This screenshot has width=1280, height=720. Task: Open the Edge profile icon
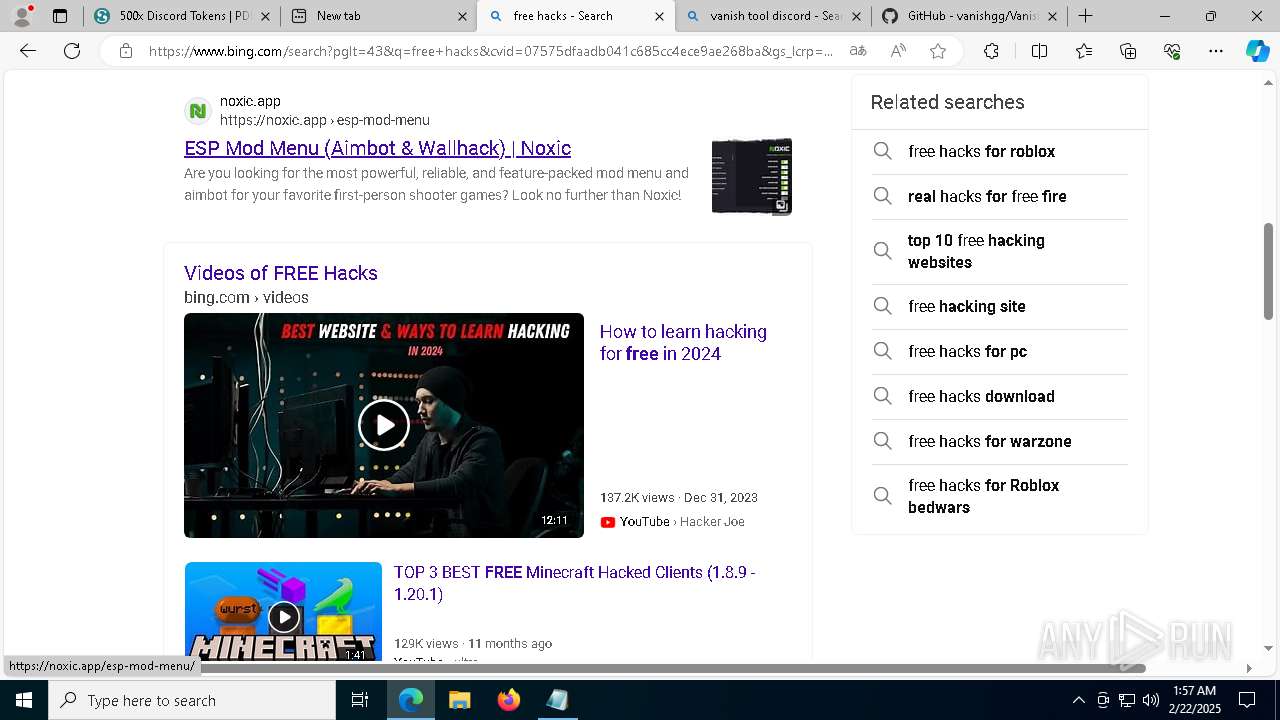click(22, 16)
